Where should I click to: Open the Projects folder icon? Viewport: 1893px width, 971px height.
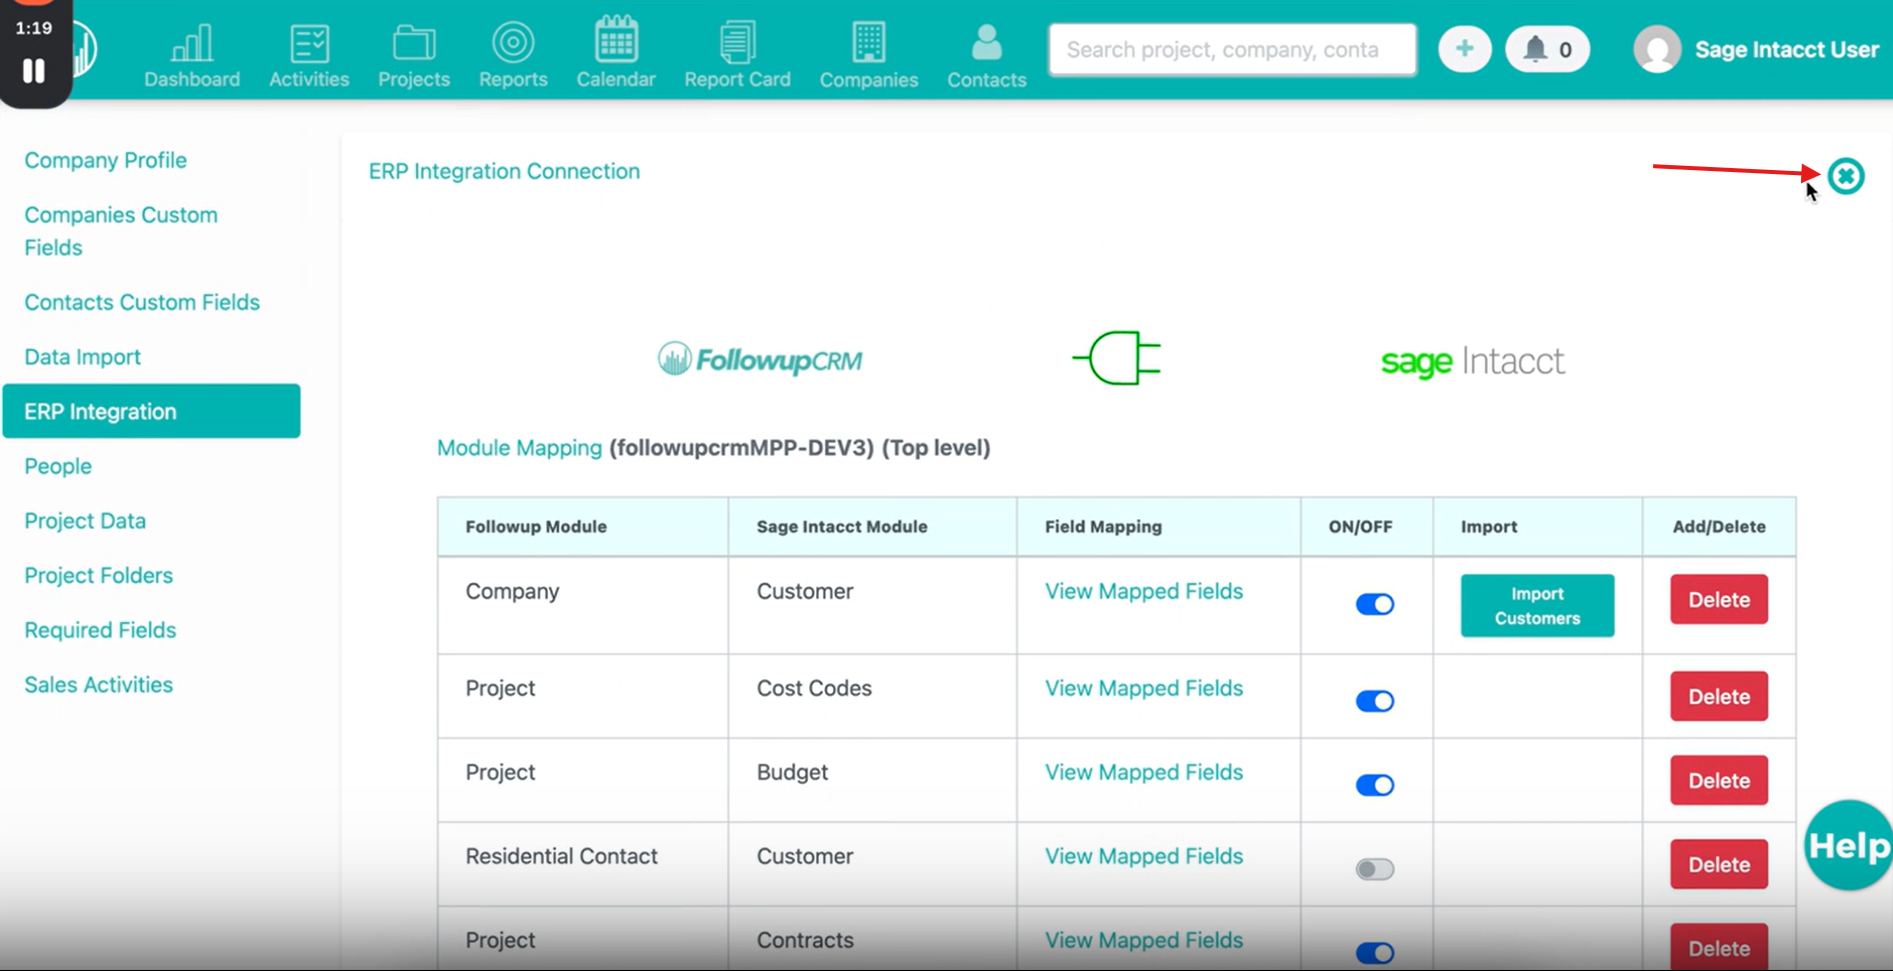click(413, 44)
